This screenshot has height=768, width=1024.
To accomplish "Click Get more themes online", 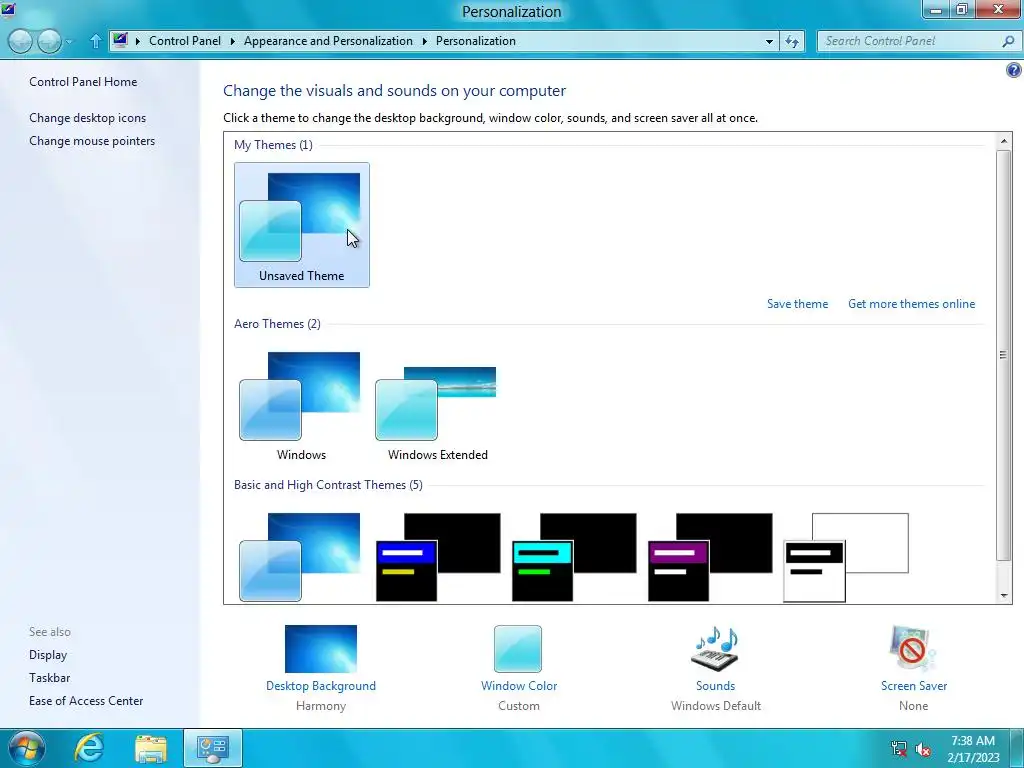I will tap(911, 304).
